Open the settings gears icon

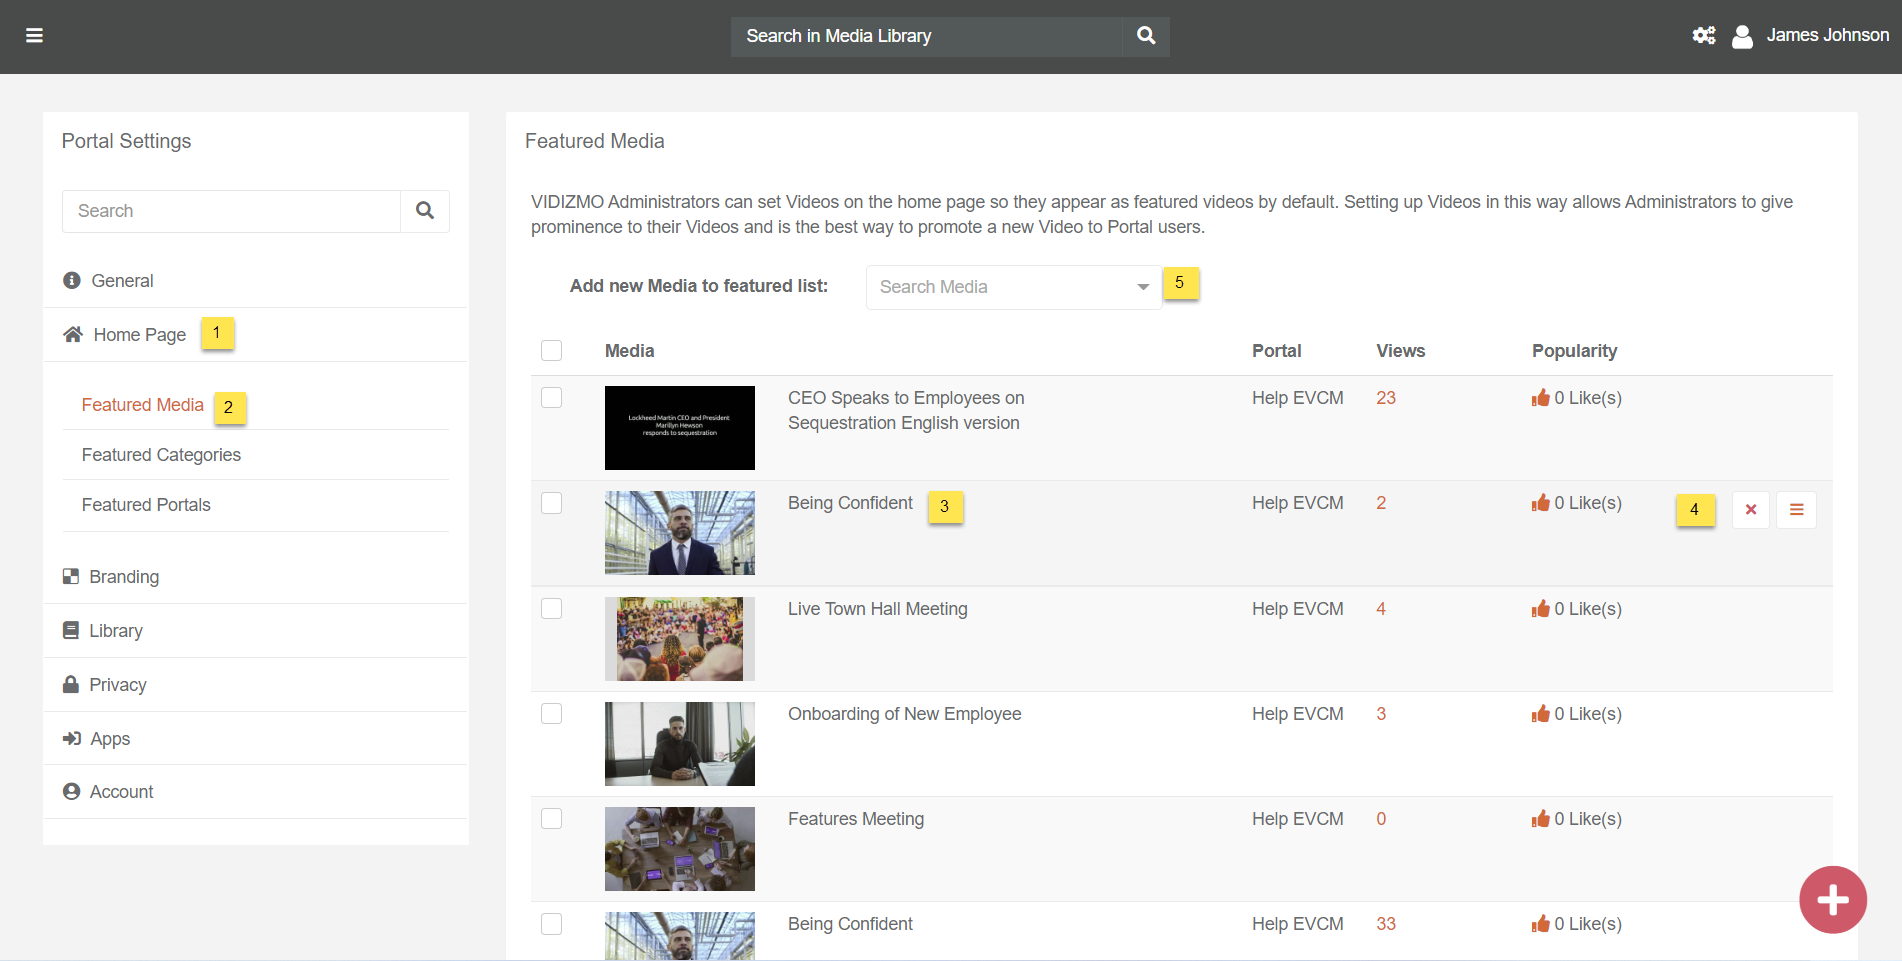coord(1703,36)
